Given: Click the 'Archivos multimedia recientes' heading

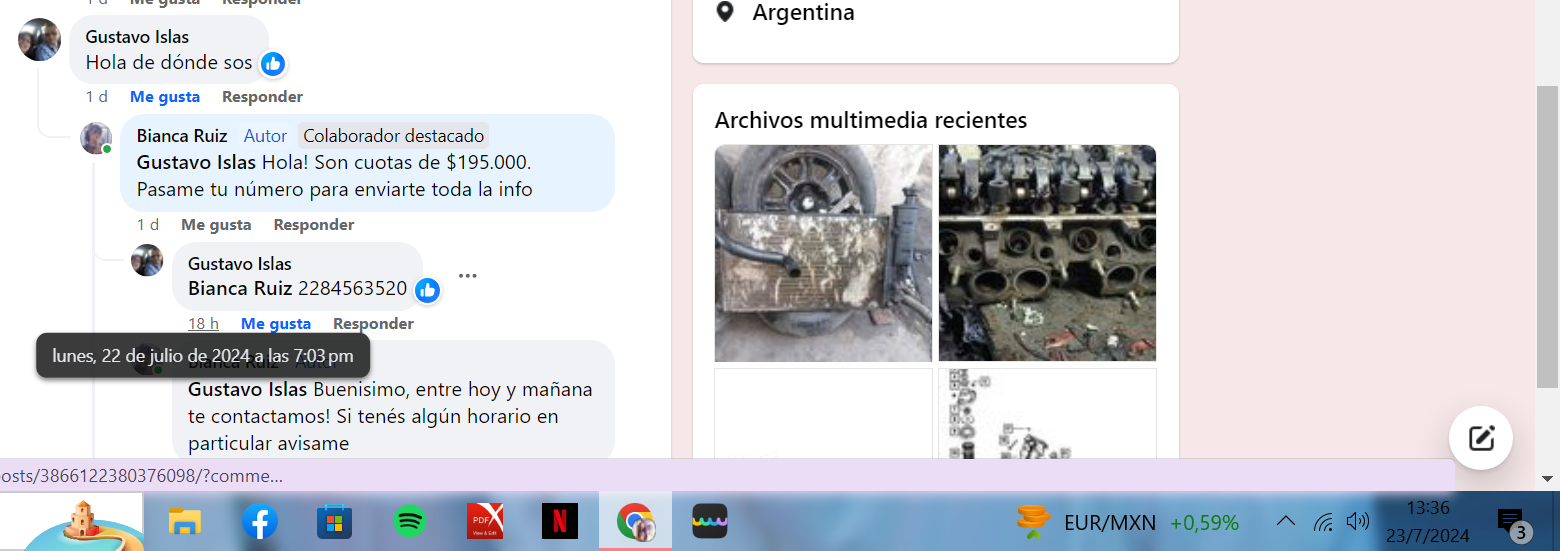Looking at the screenshot, I should (x=871, y=121).
